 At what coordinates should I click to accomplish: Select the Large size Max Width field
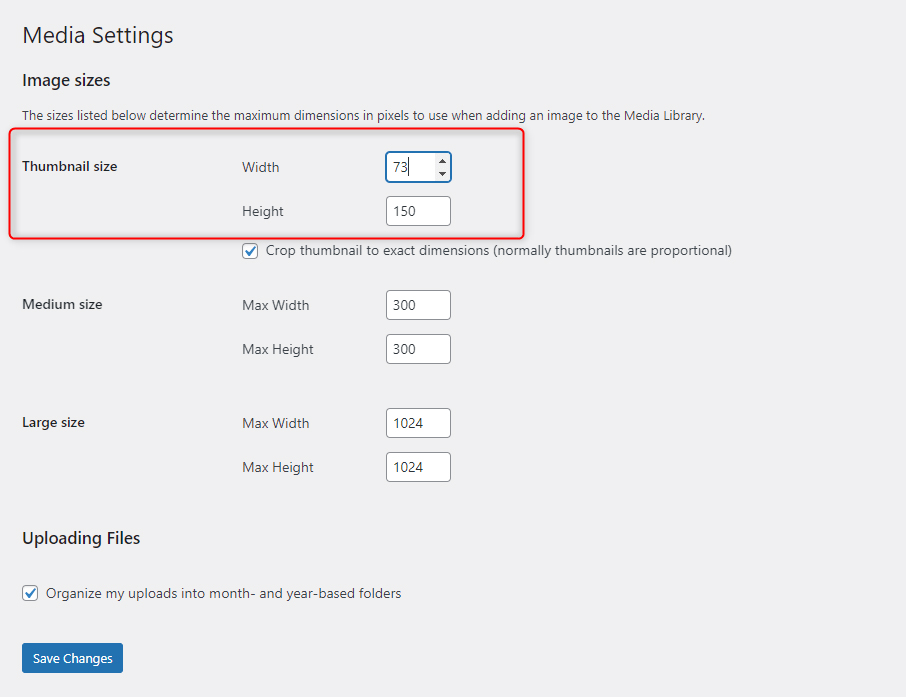point(417,423)
